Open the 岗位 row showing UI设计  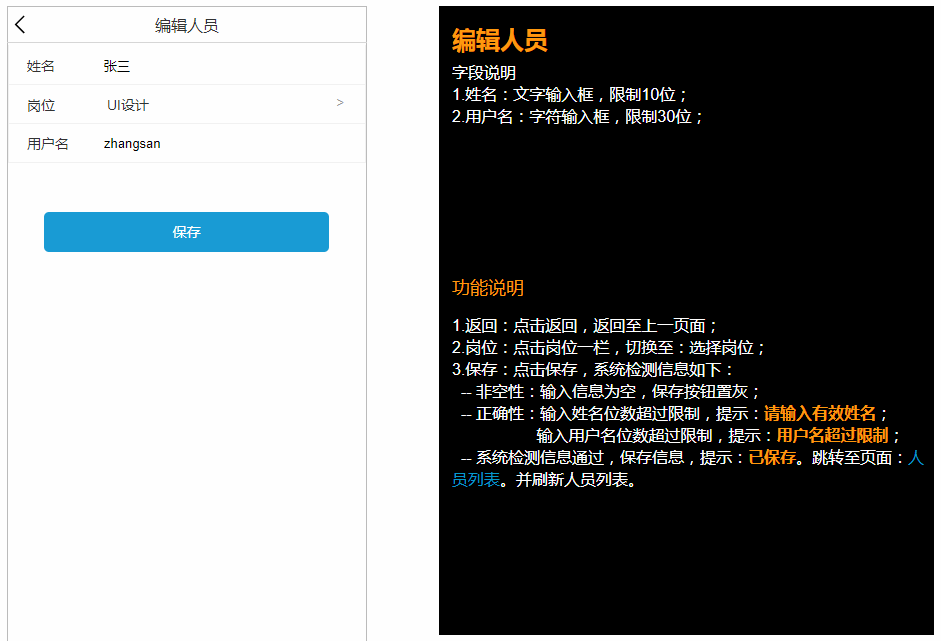point(187,104)
